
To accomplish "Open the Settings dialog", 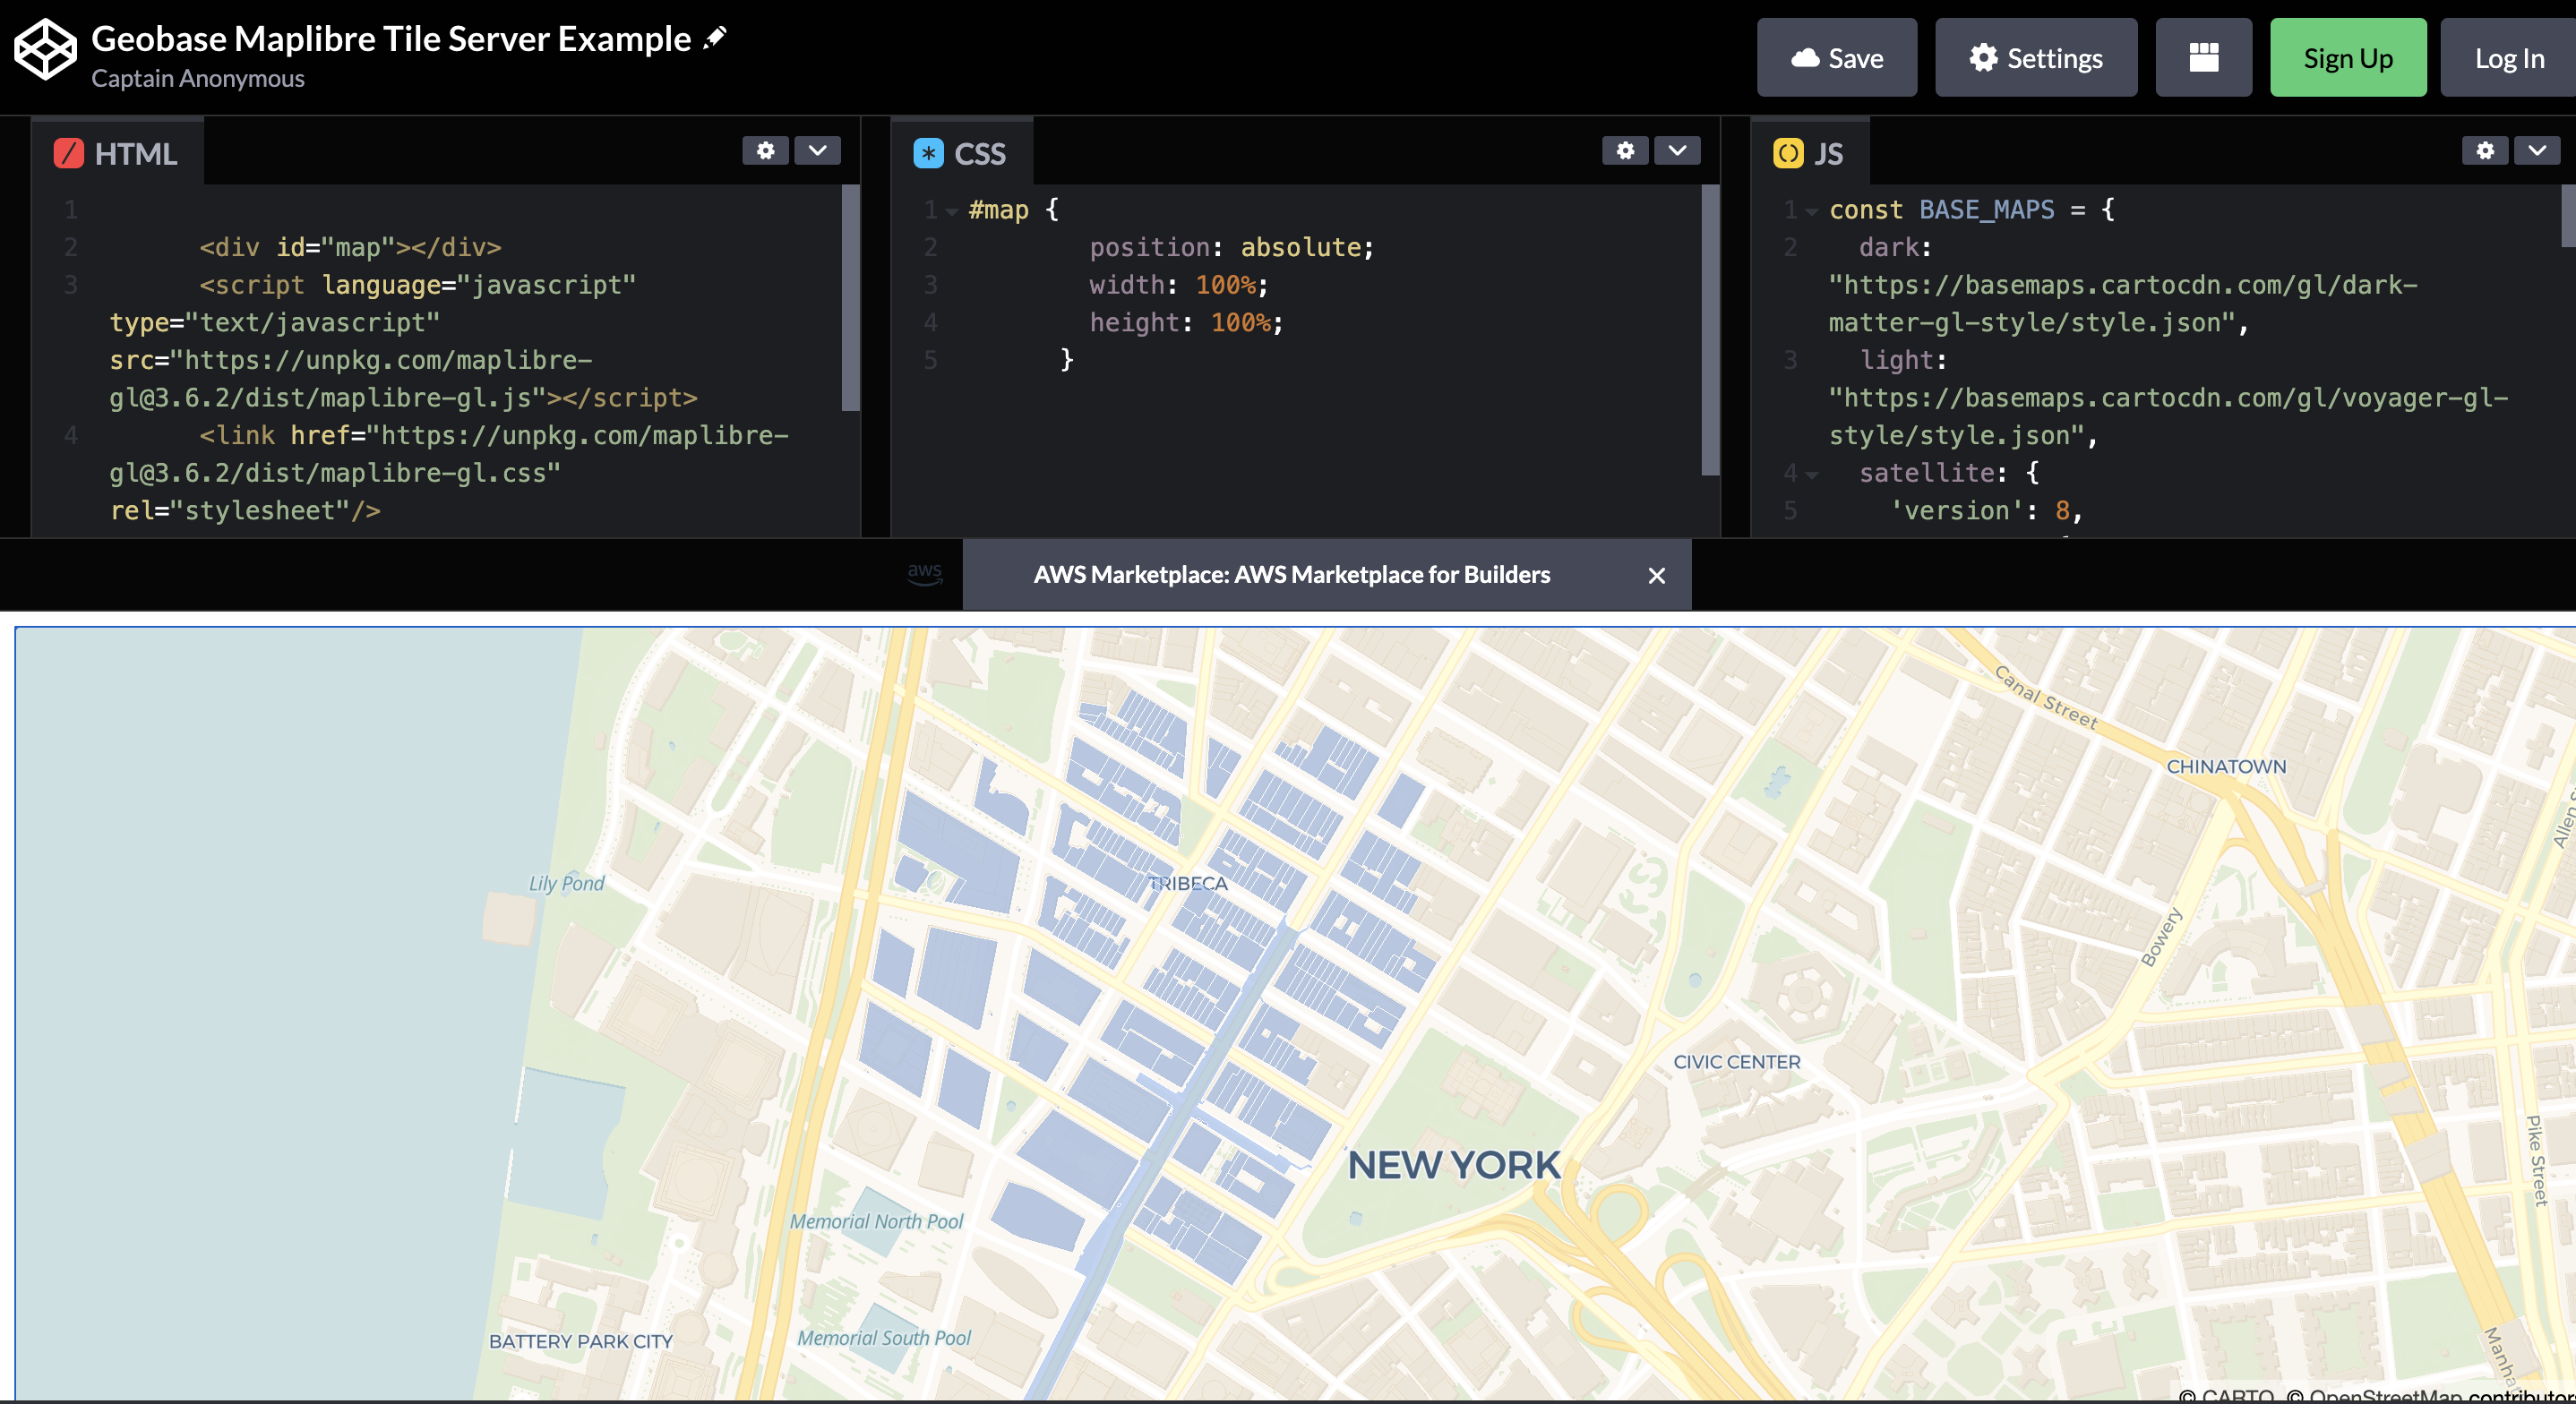I will (x=2035, y=57).
